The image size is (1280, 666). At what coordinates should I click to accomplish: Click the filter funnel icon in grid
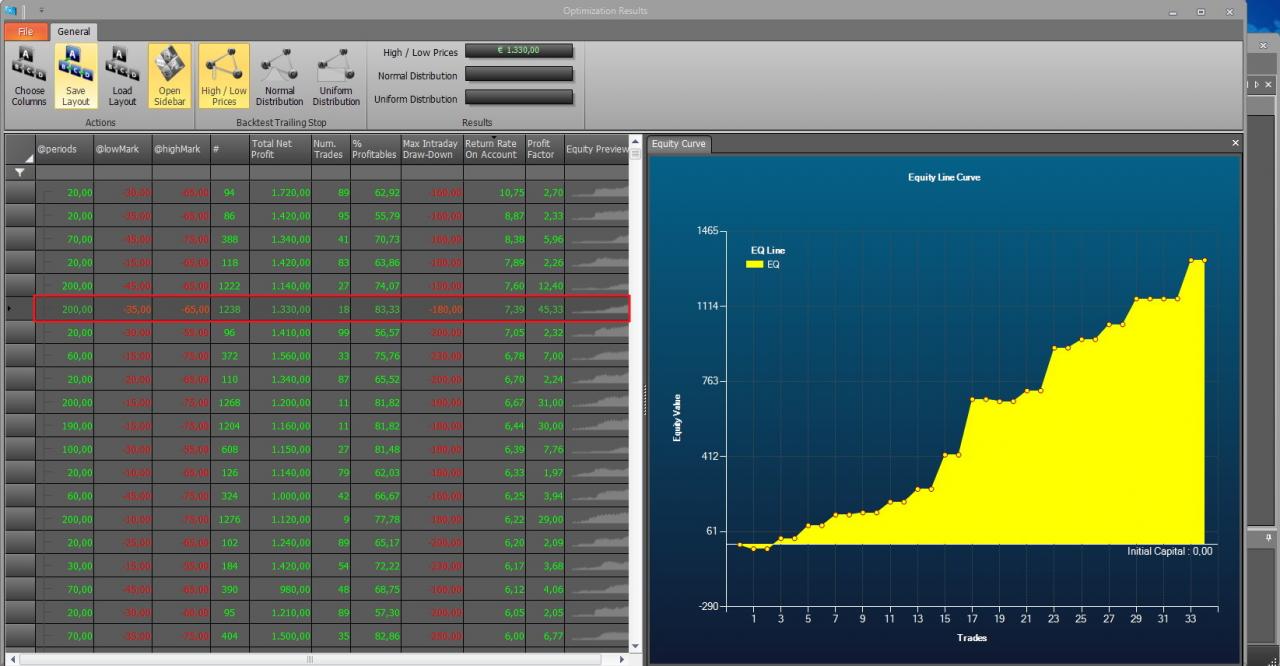coord(19,173)
